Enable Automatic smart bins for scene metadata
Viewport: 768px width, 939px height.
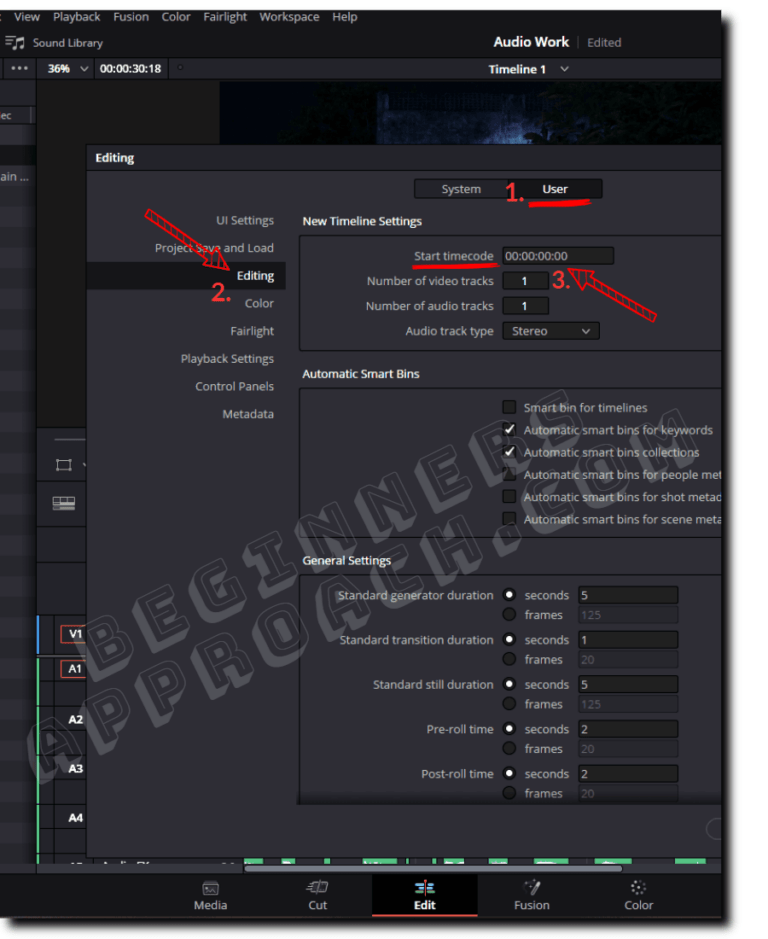tap(509, 519)
